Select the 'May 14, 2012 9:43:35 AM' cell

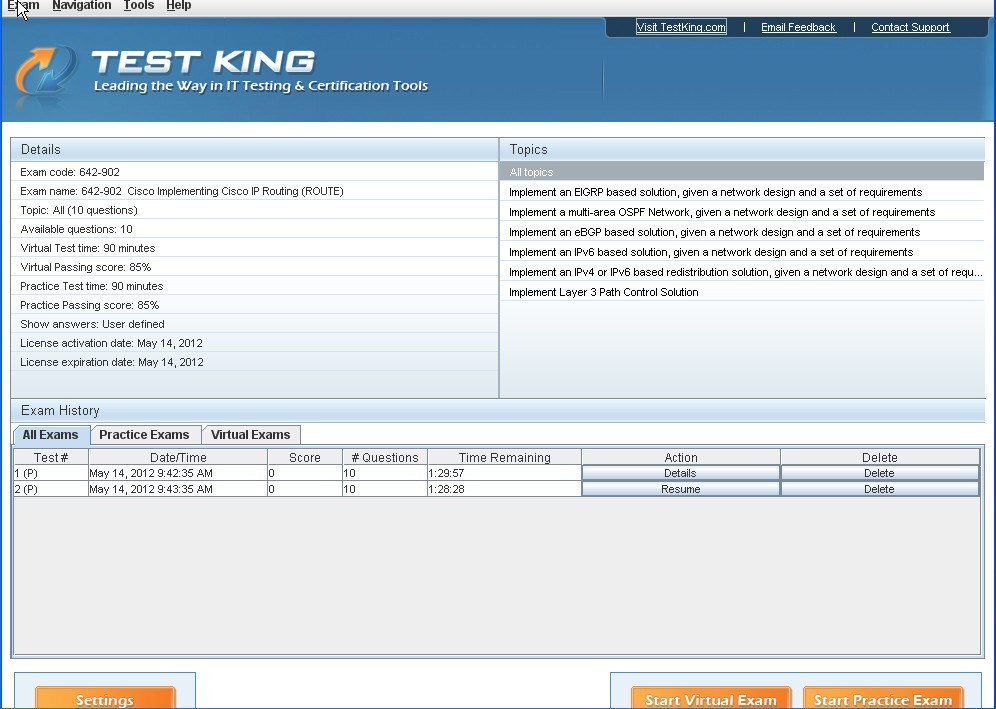pyautogui.click(x=178, y=489)
